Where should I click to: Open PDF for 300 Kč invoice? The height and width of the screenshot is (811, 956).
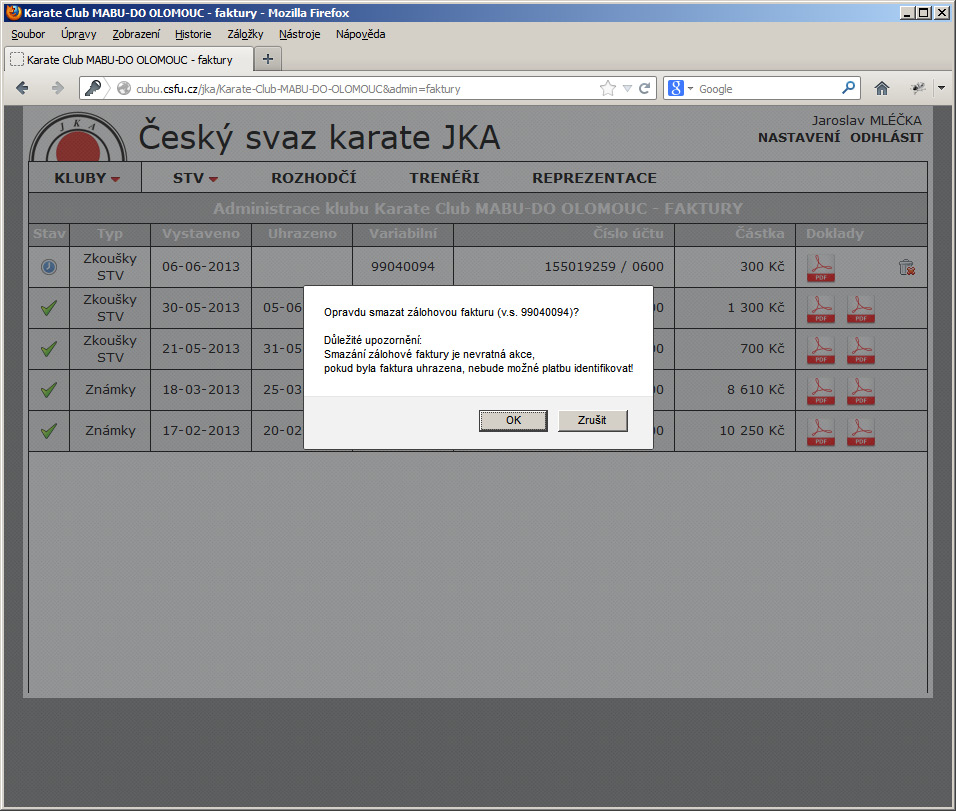click(821, 267)
